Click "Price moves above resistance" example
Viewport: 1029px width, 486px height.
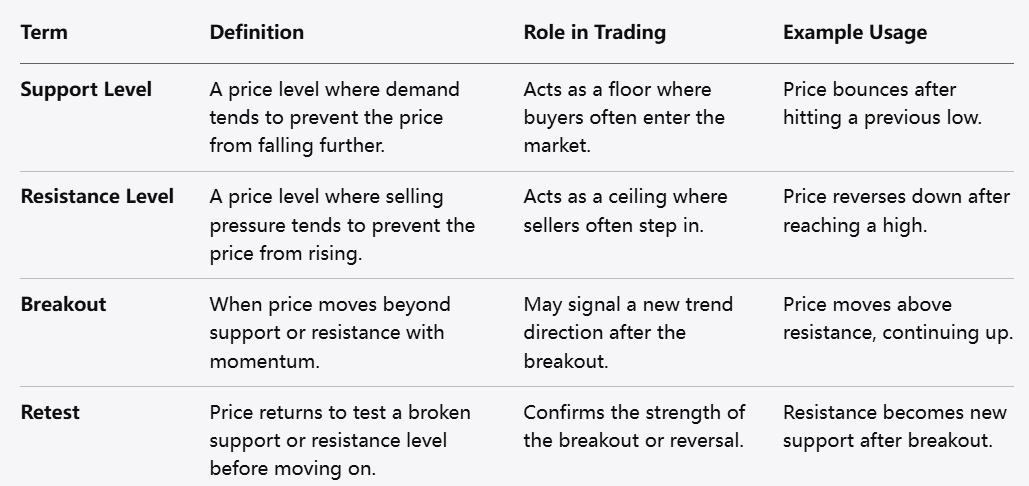coord(897,318)
